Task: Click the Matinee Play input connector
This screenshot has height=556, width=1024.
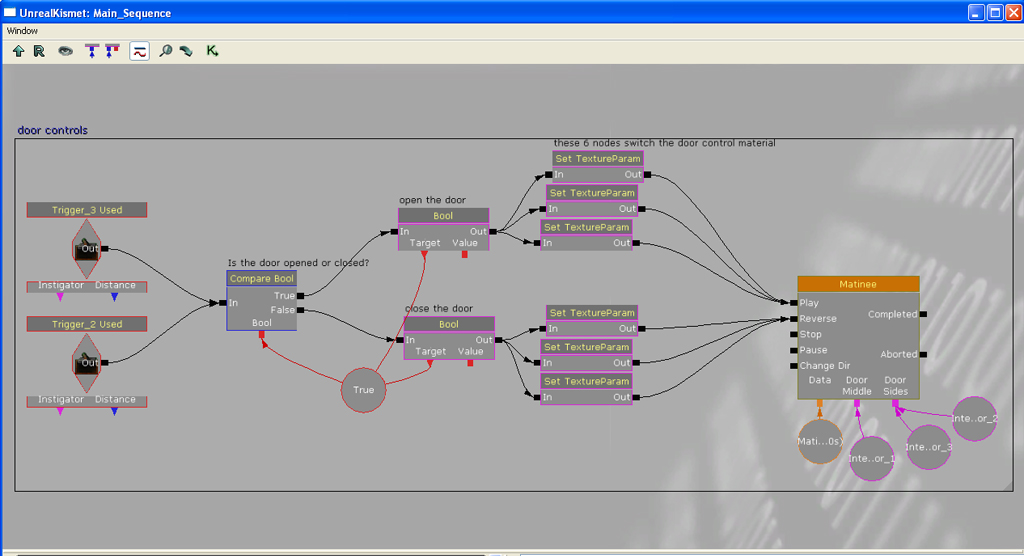Action: [x=794, y=303]
